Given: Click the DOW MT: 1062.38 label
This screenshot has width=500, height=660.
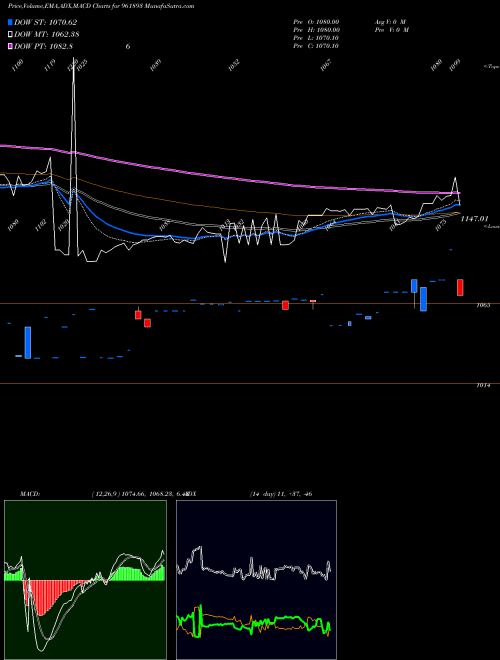Looking at the screenshot, I should click(x=47, y=35).
